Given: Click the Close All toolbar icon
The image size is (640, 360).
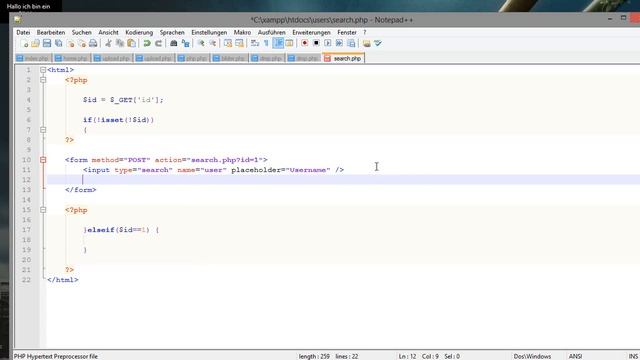Looking at the screenshot, I should tap(82, 43).
